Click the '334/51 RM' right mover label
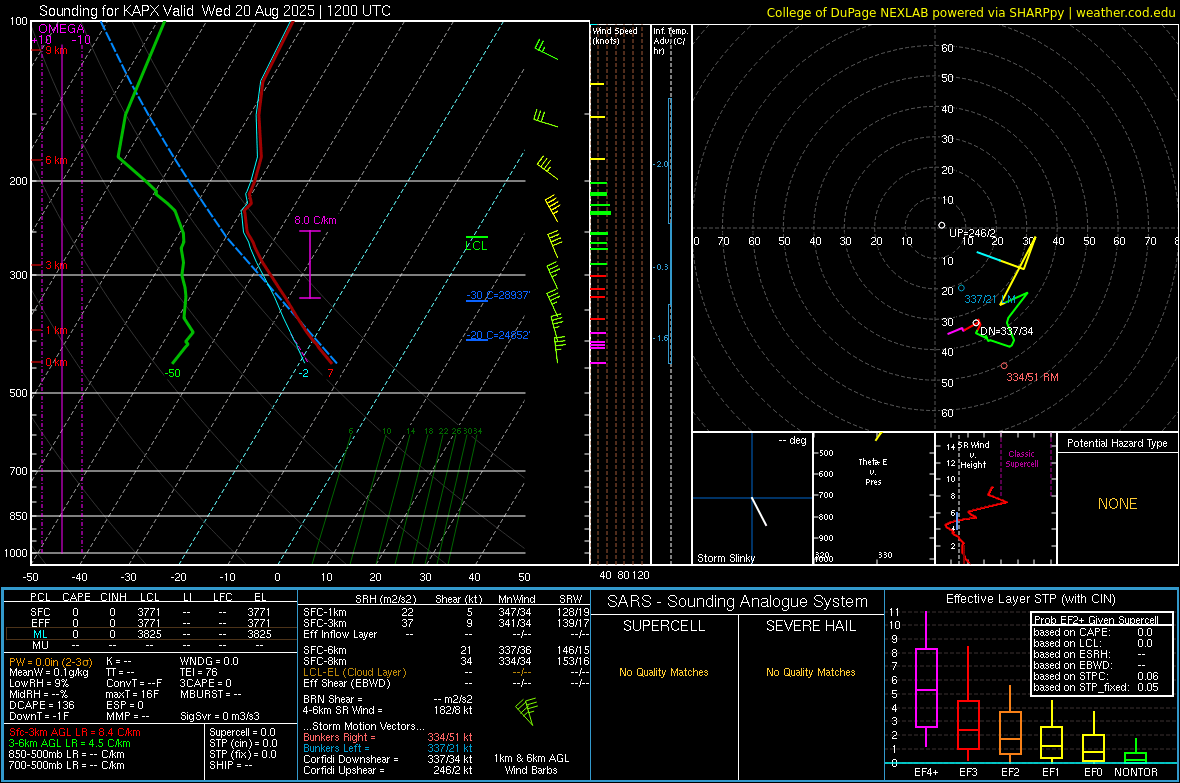Screen dimensions: 1180x783 [1032, 377]
